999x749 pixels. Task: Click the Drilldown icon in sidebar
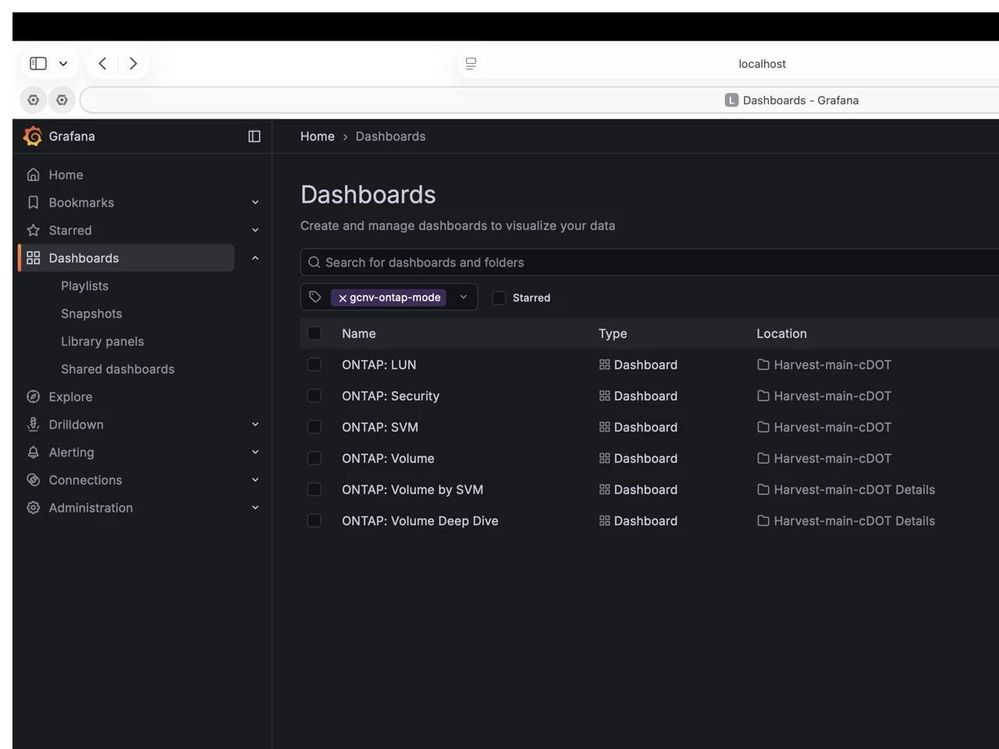(x=33, y=424)
